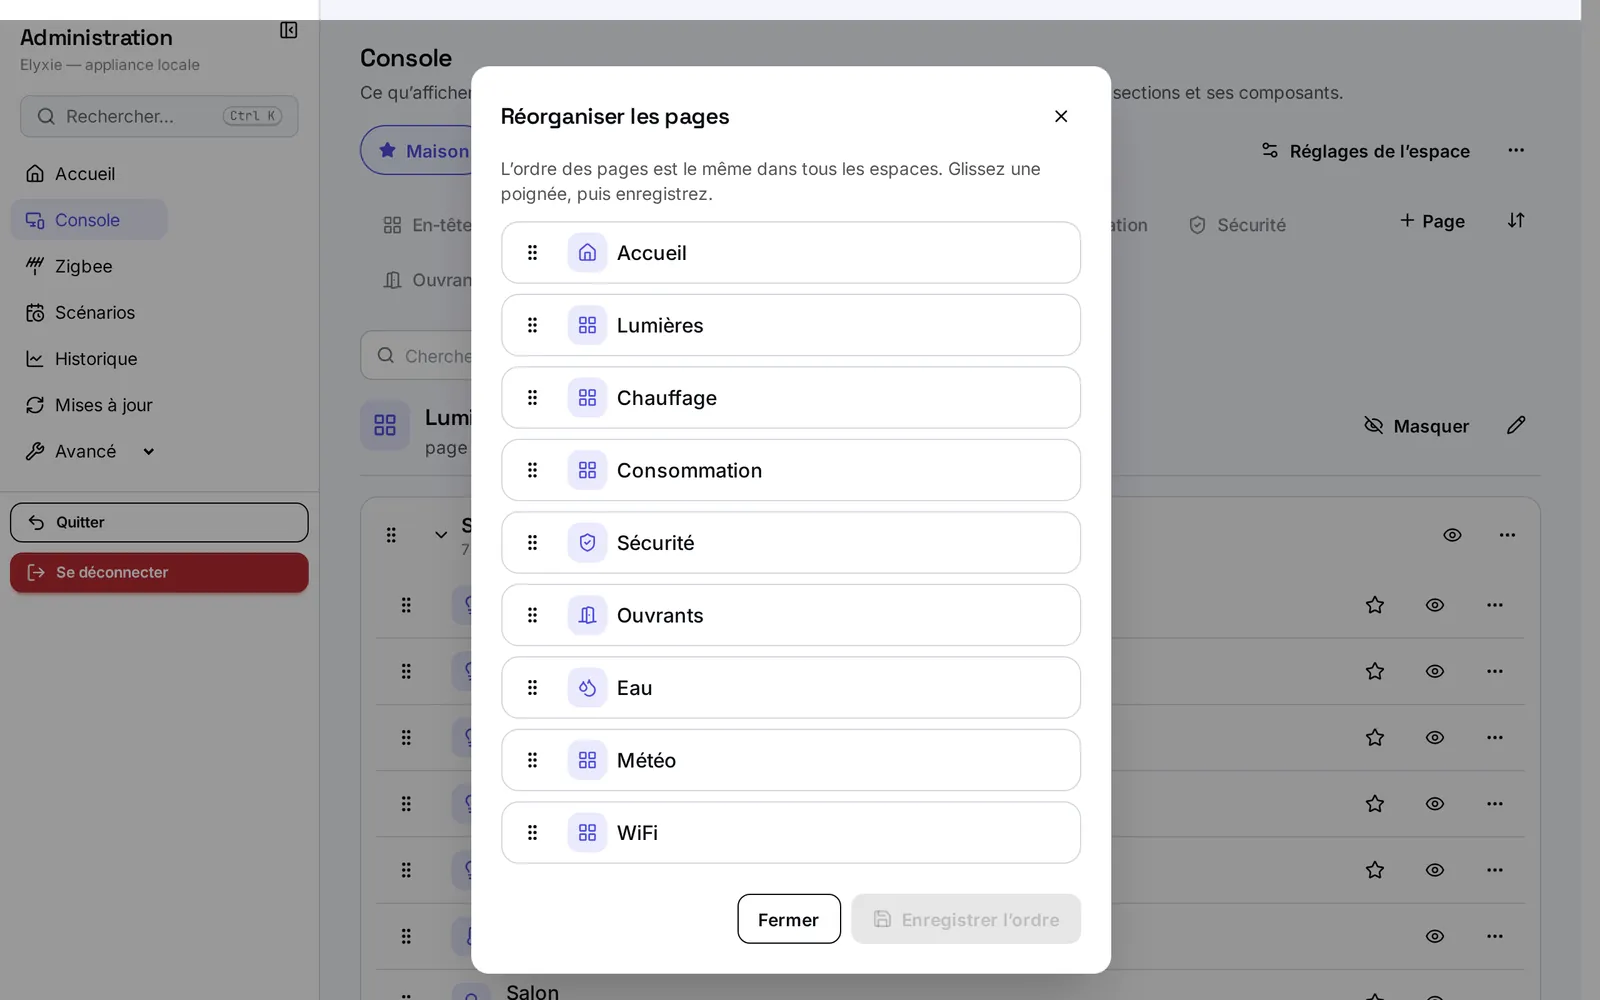This screenshot has height=1000, width=1600.
Task: Click the drag handle for Sécurité page
Action: click(532, 543)
